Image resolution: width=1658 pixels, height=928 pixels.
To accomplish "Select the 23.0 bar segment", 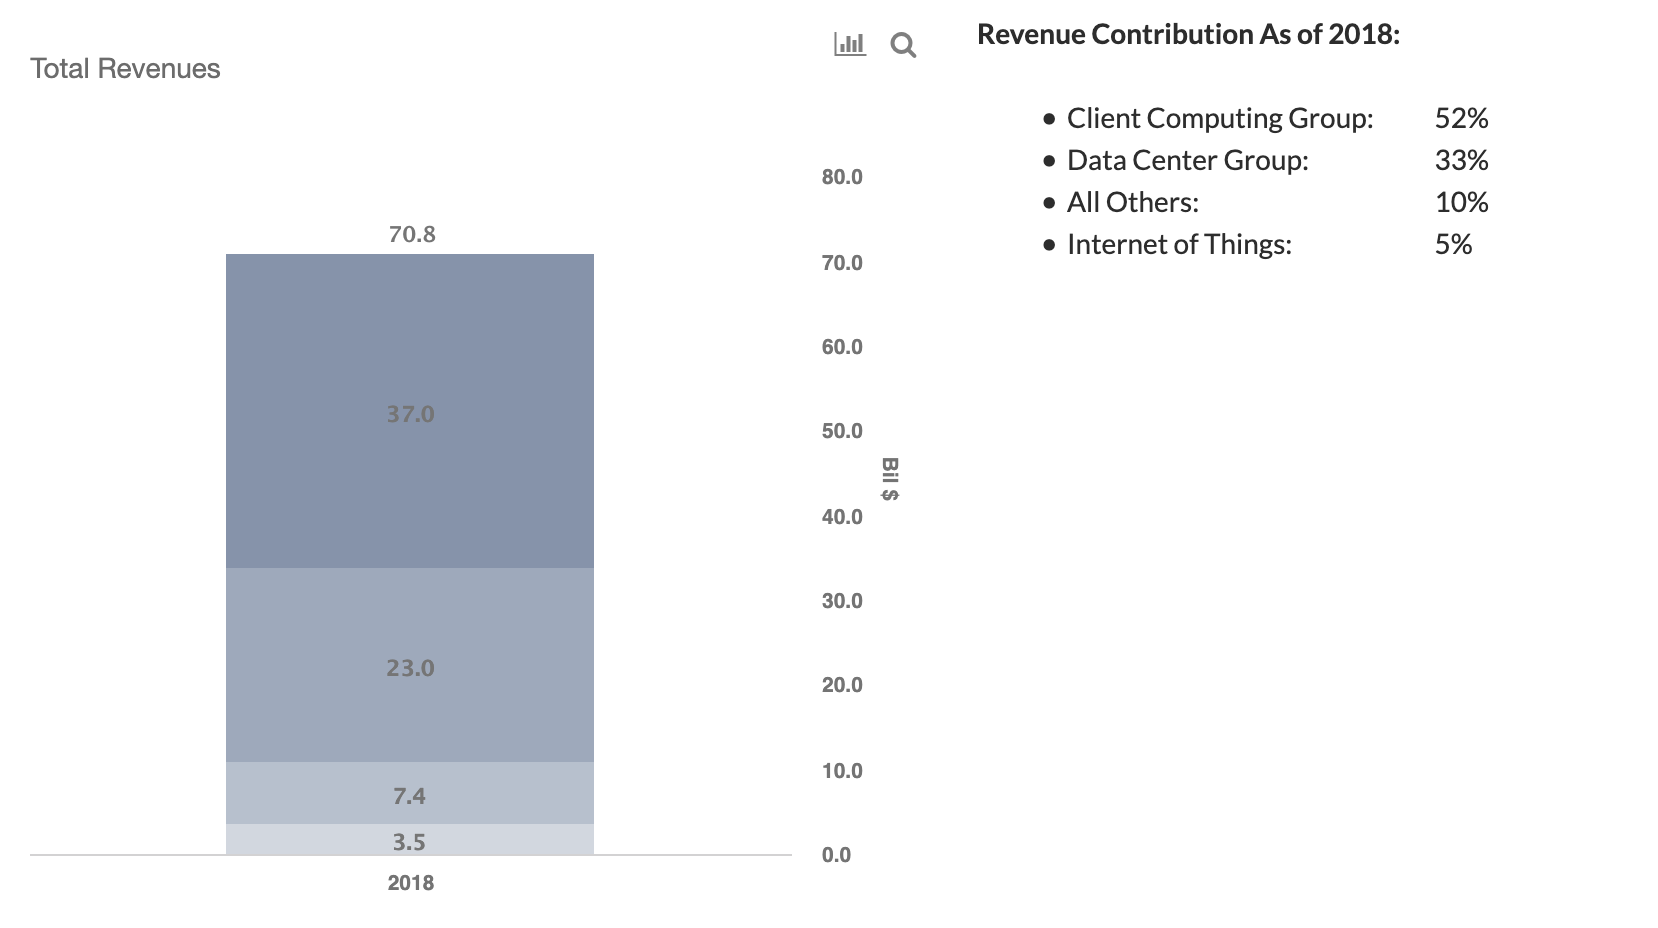I will (410, 667).
